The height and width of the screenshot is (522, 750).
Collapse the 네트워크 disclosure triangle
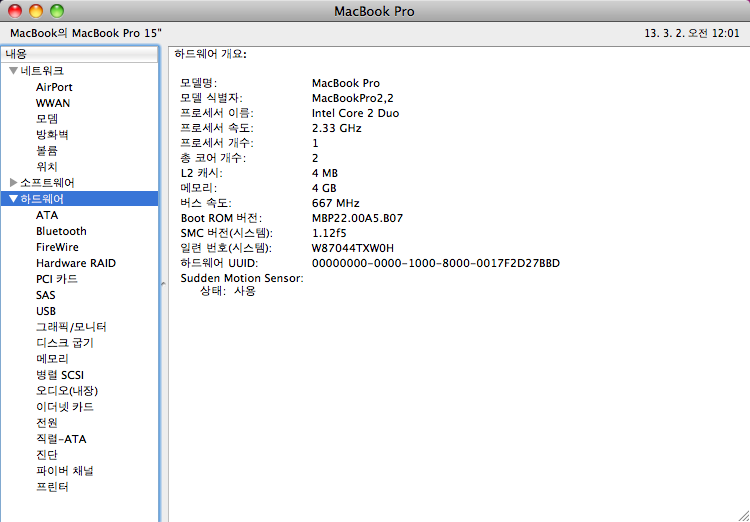coord(14,71)
